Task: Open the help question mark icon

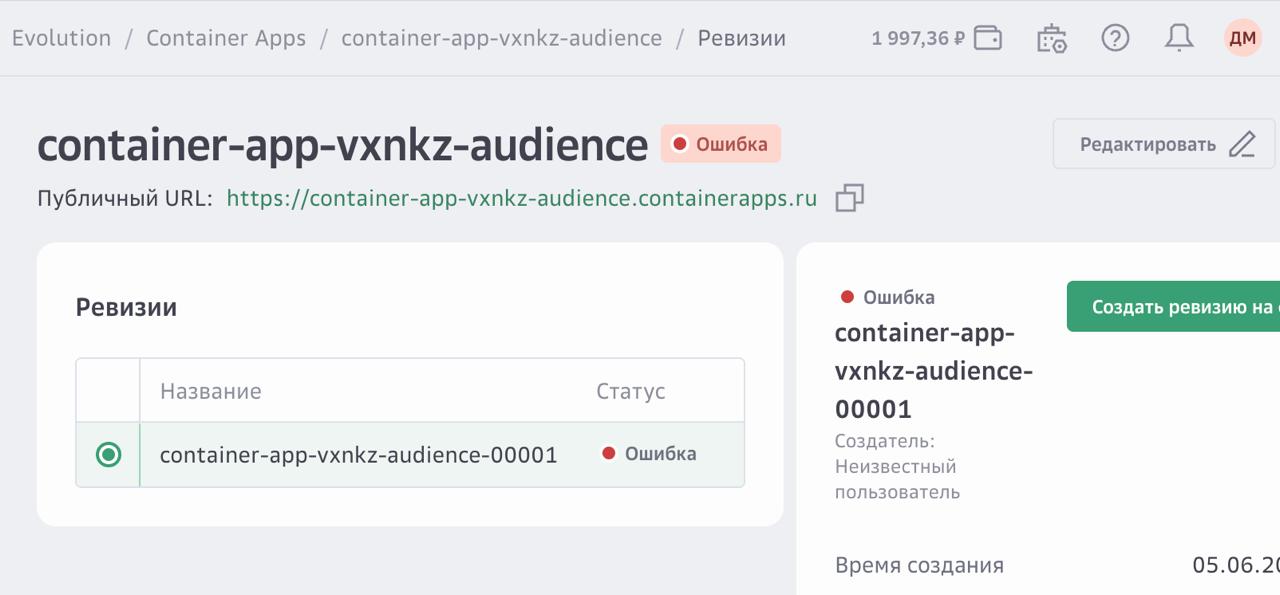Action: pos(1115,38)
